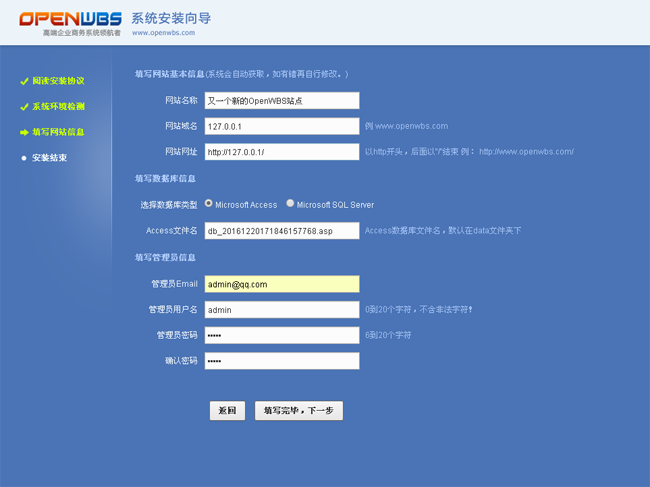This screenshot has width=650, height=487.
Task: Click the example text 例 www.openwbs.com
Action: tap(406, 126)
